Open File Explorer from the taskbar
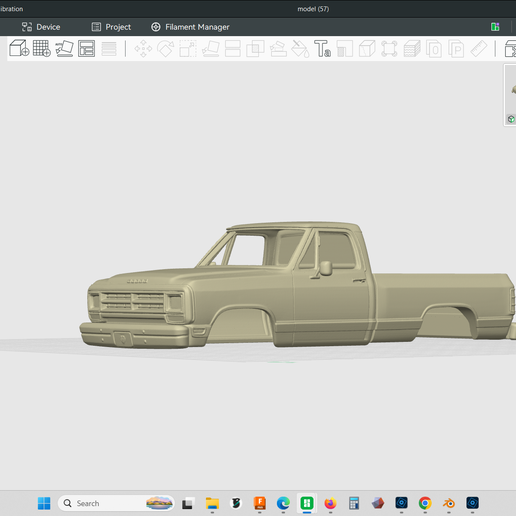This screenshot has width=516, height=516. click(212, 503)
